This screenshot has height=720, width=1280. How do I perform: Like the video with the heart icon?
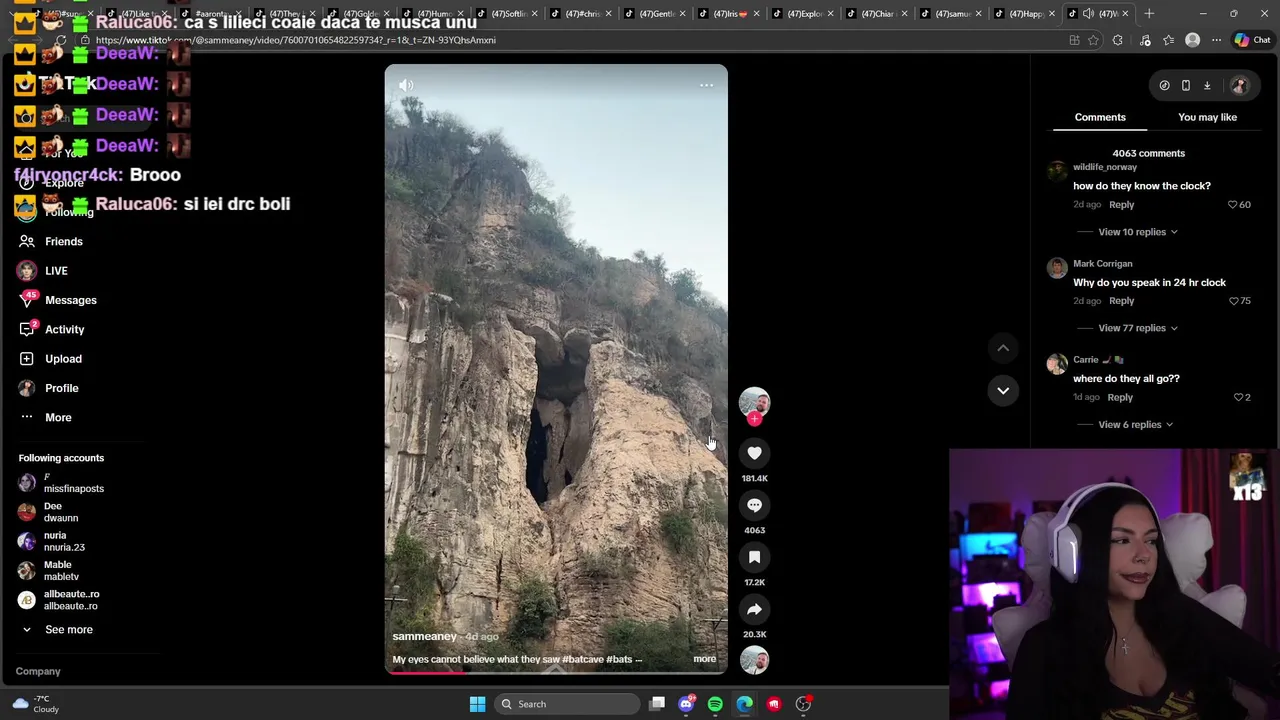(x=754, y=453)
